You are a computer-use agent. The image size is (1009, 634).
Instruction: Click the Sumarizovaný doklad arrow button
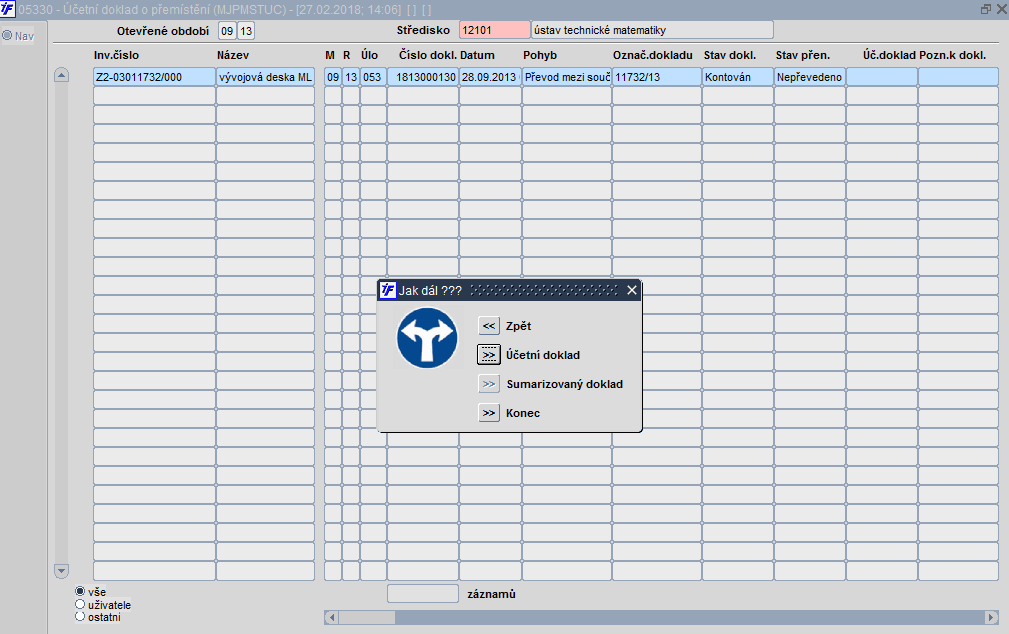click(489, 384)
